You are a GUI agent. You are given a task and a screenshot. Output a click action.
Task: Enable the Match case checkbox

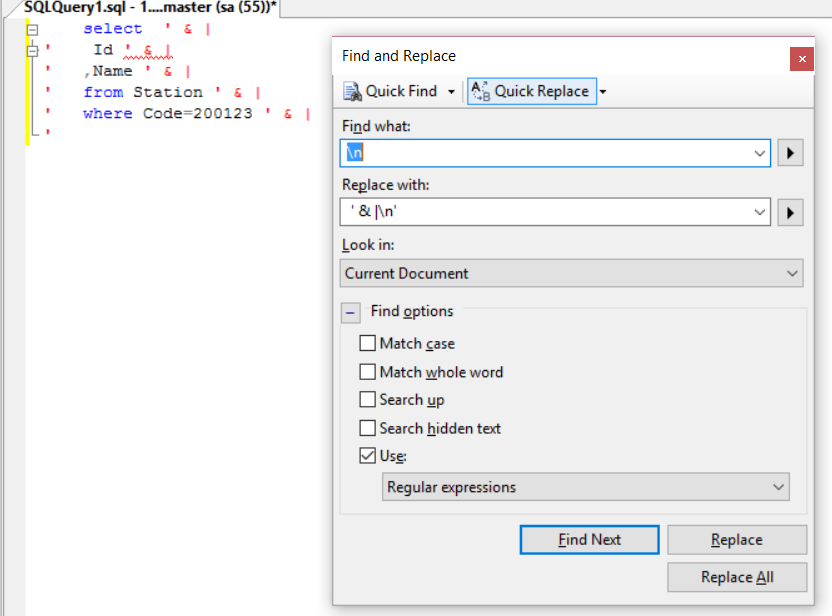click(368, 344)
